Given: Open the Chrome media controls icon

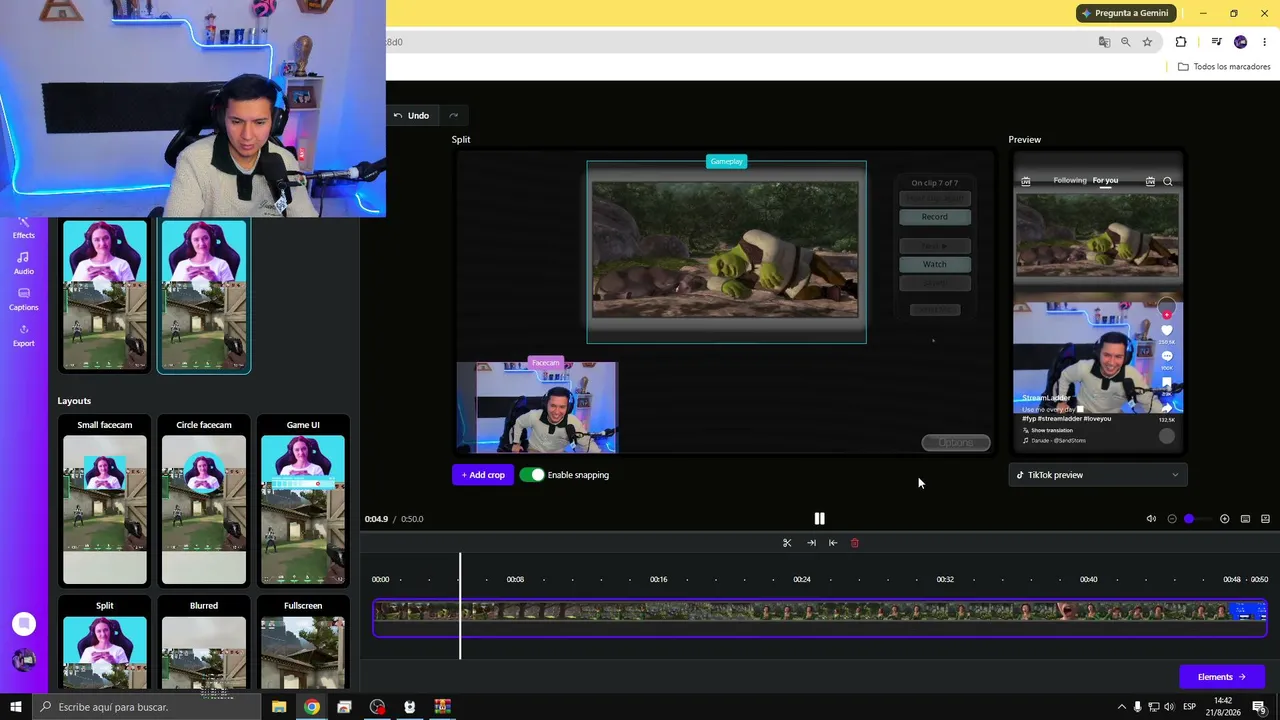Looking at the screenshot, I should 1216,42.
